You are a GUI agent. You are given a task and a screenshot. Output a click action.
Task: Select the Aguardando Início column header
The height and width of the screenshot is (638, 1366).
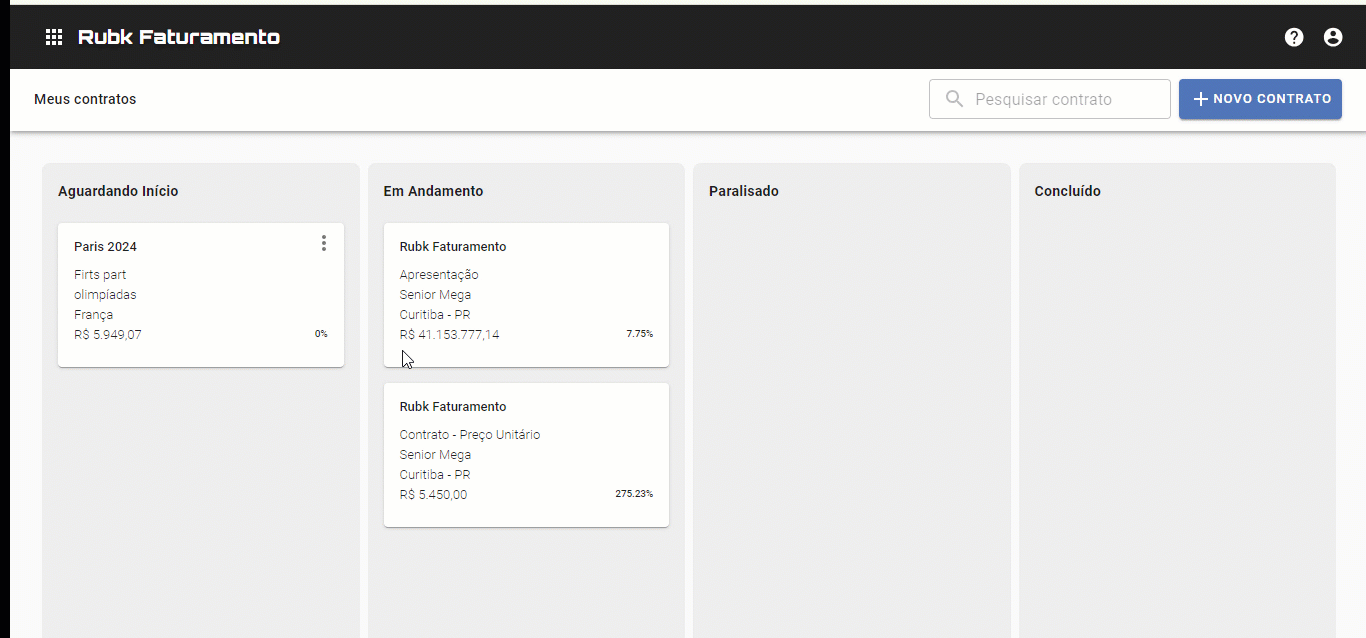pos(118,191)
